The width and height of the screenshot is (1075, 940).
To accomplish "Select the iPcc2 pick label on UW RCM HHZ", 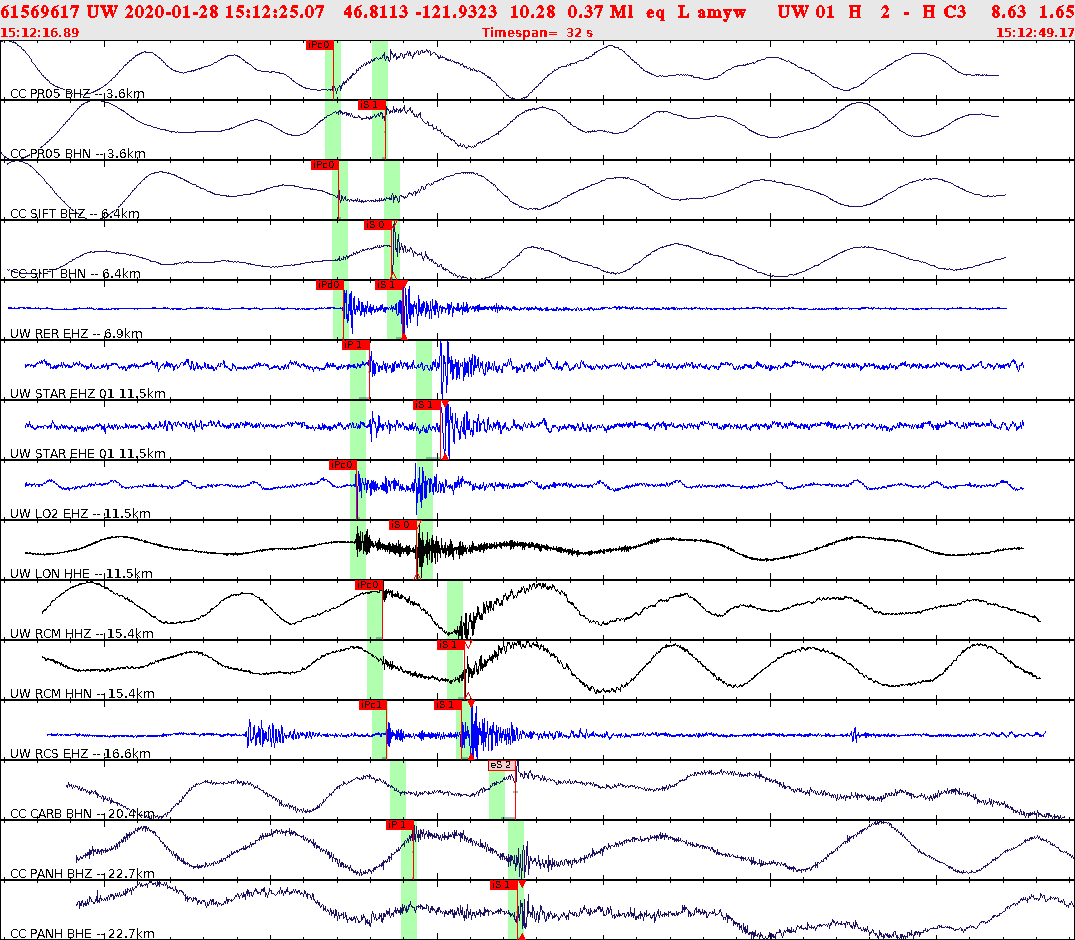I will [367, 584].
